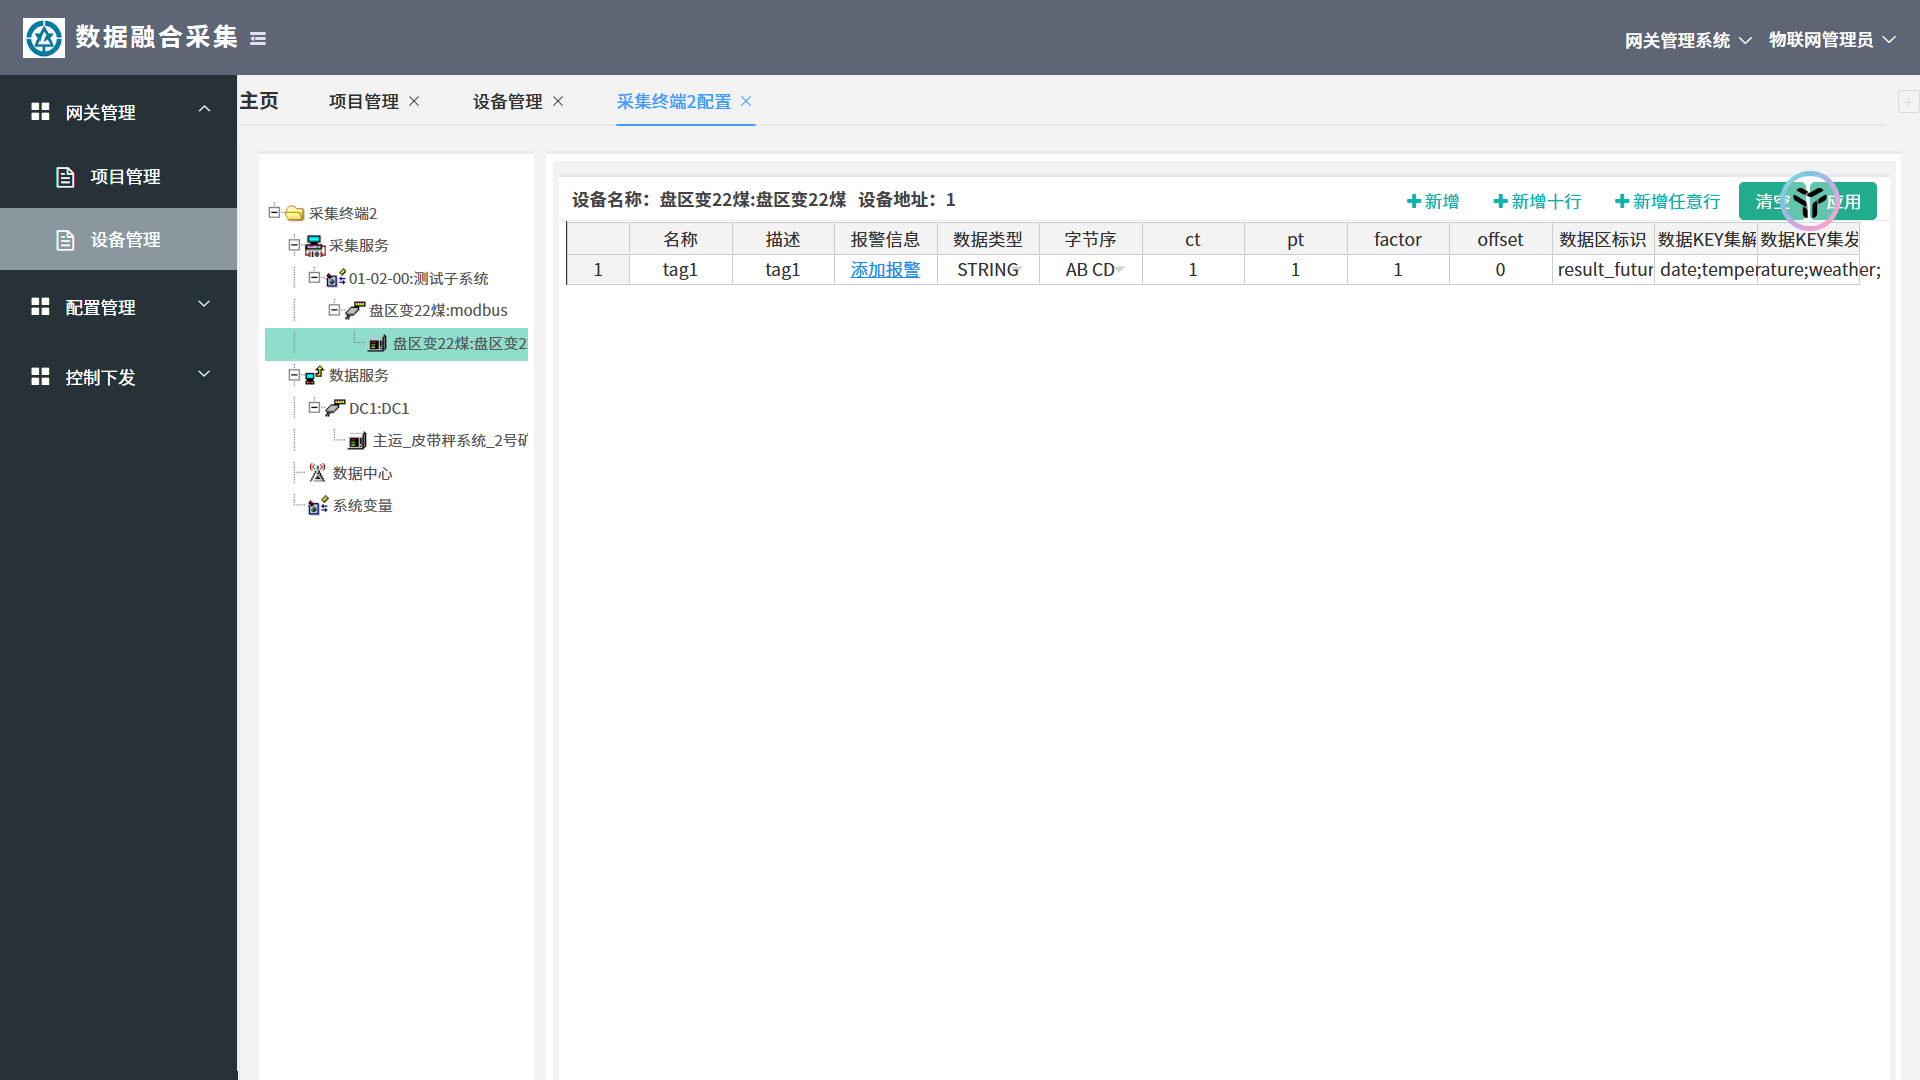Click the 系统变量 tree icon
The height and width of the screenshot is (1080, 1920).
(318, 506)
